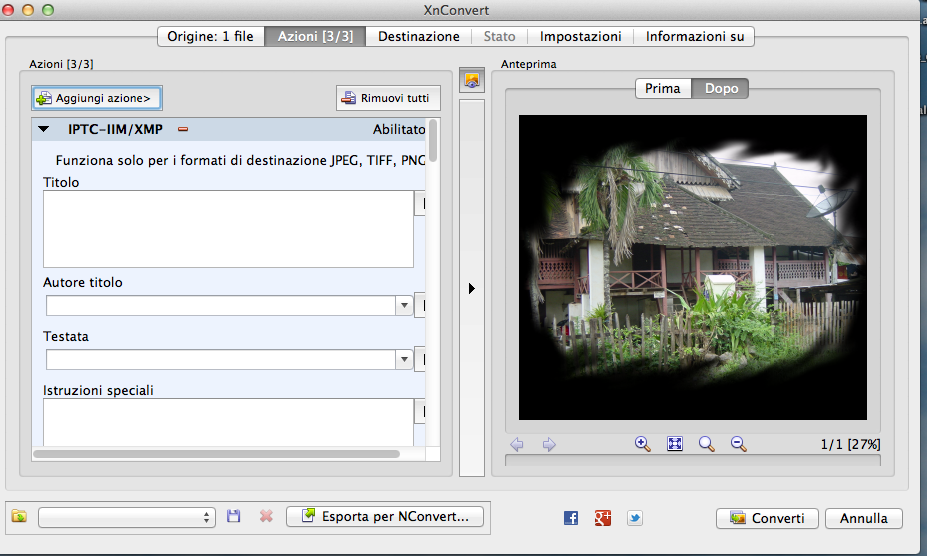This screenshot has height=556, width=927.
Task: Zoom out of the preview image
Action: (739, 444)
